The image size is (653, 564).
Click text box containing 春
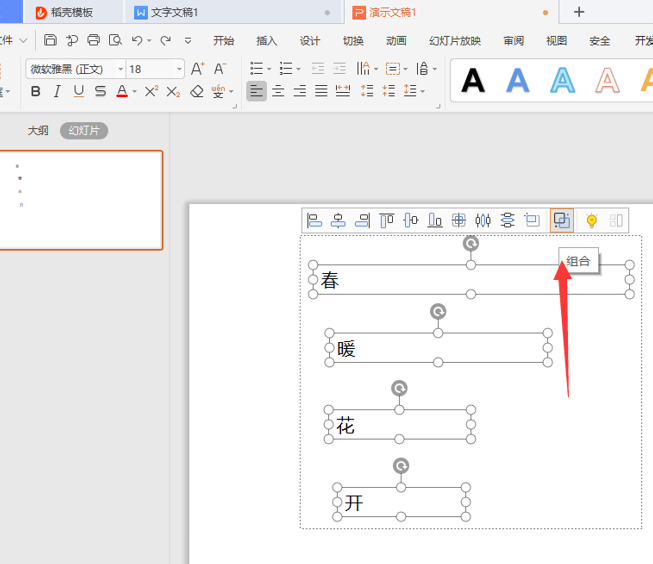tap(471, 280)
